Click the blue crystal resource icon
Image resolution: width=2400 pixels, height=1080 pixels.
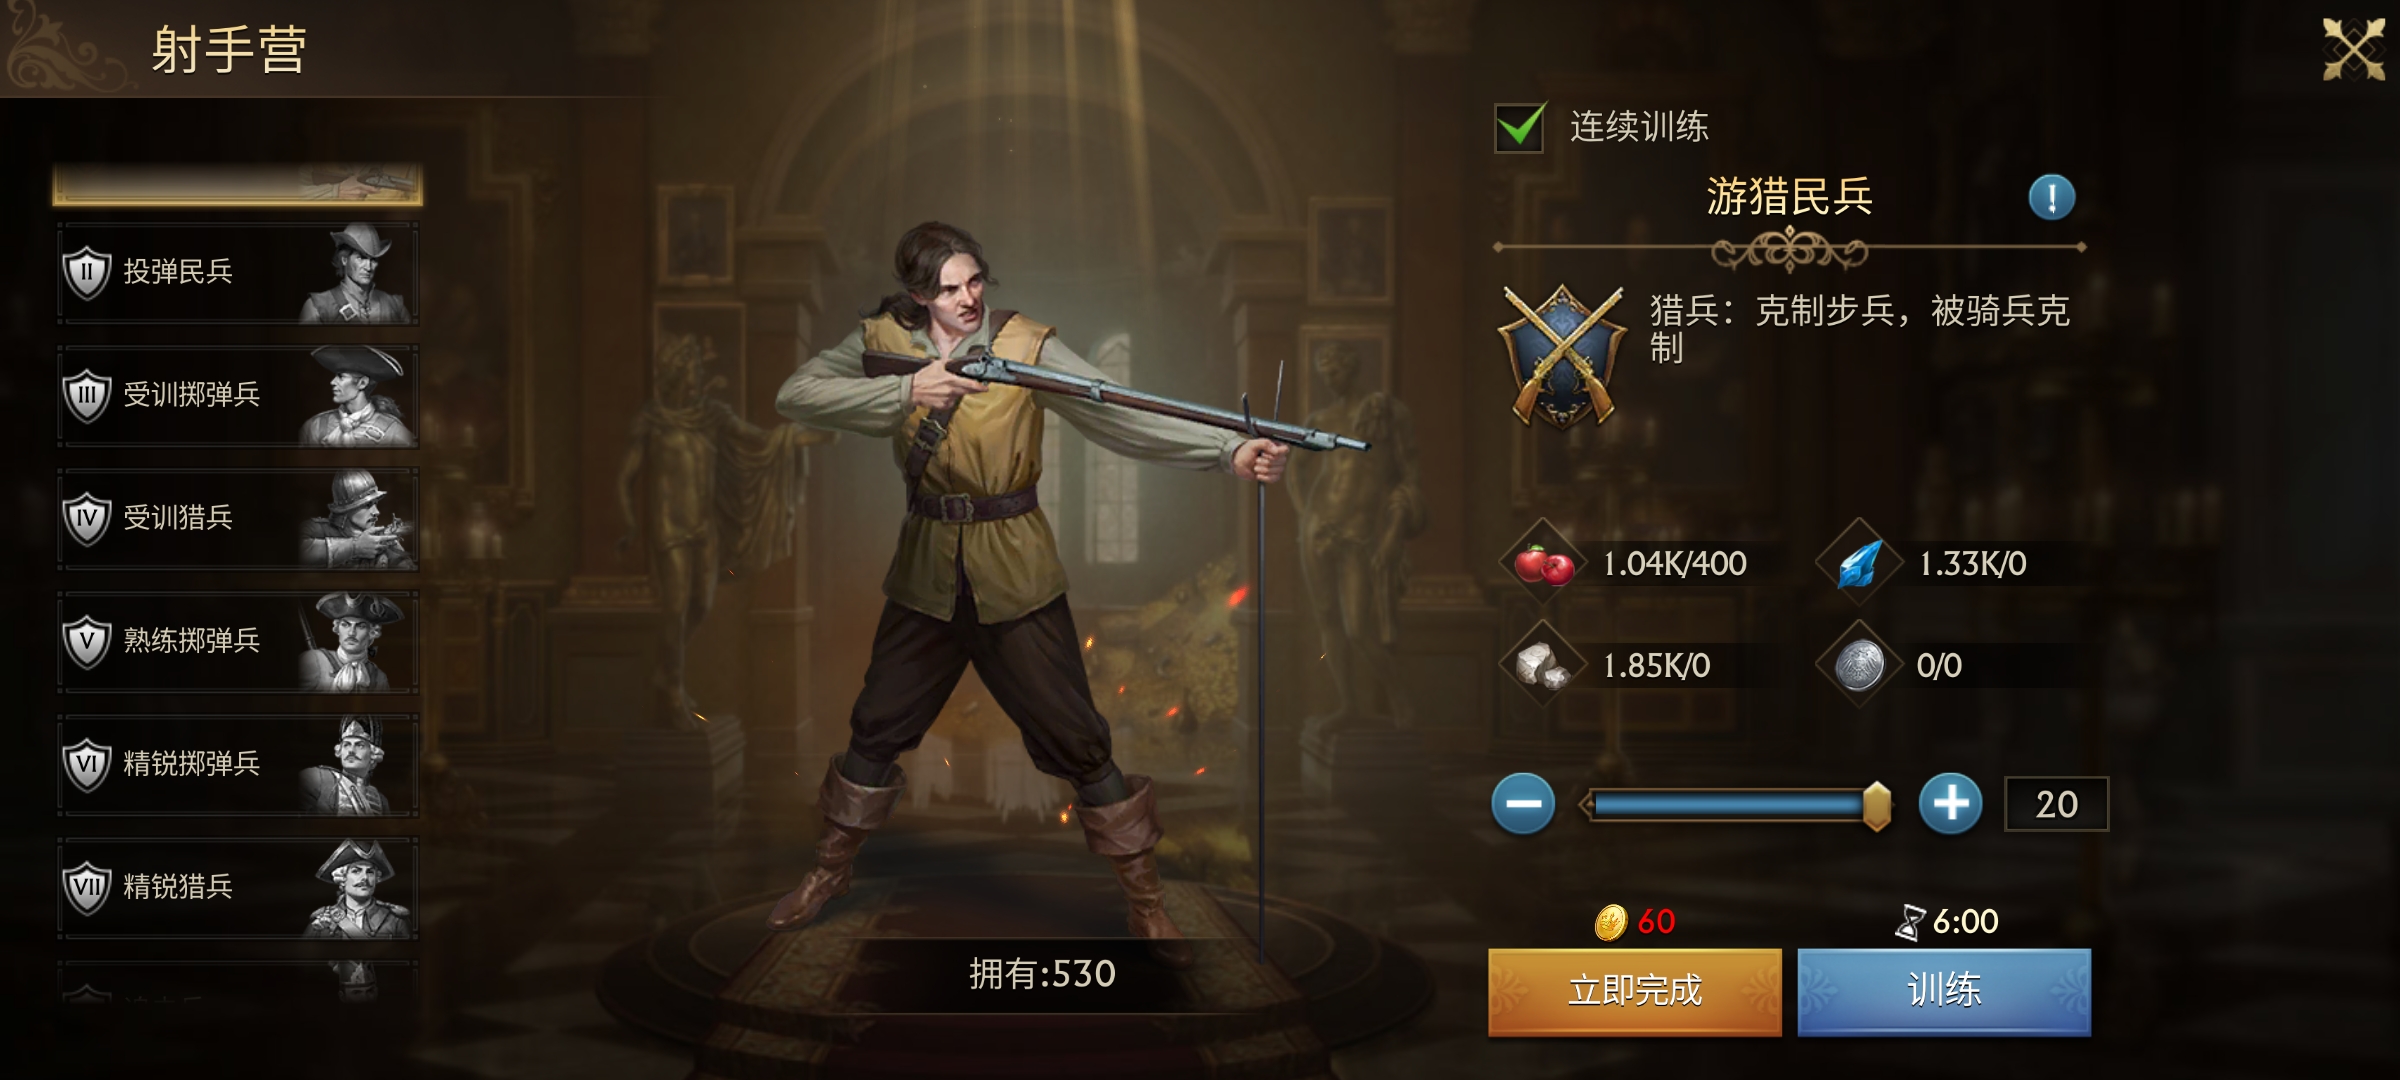[x=1859, y=564]
